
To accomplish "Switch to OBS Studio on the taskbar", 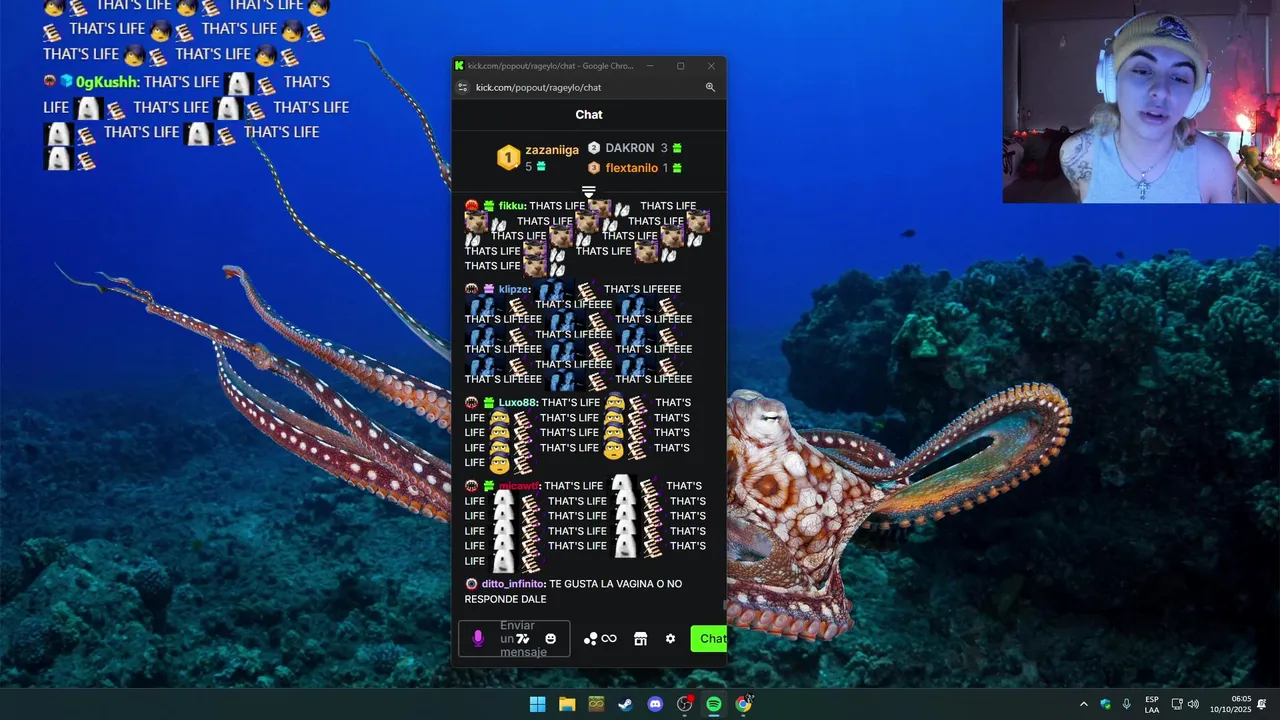I will (x=685, y=704).
